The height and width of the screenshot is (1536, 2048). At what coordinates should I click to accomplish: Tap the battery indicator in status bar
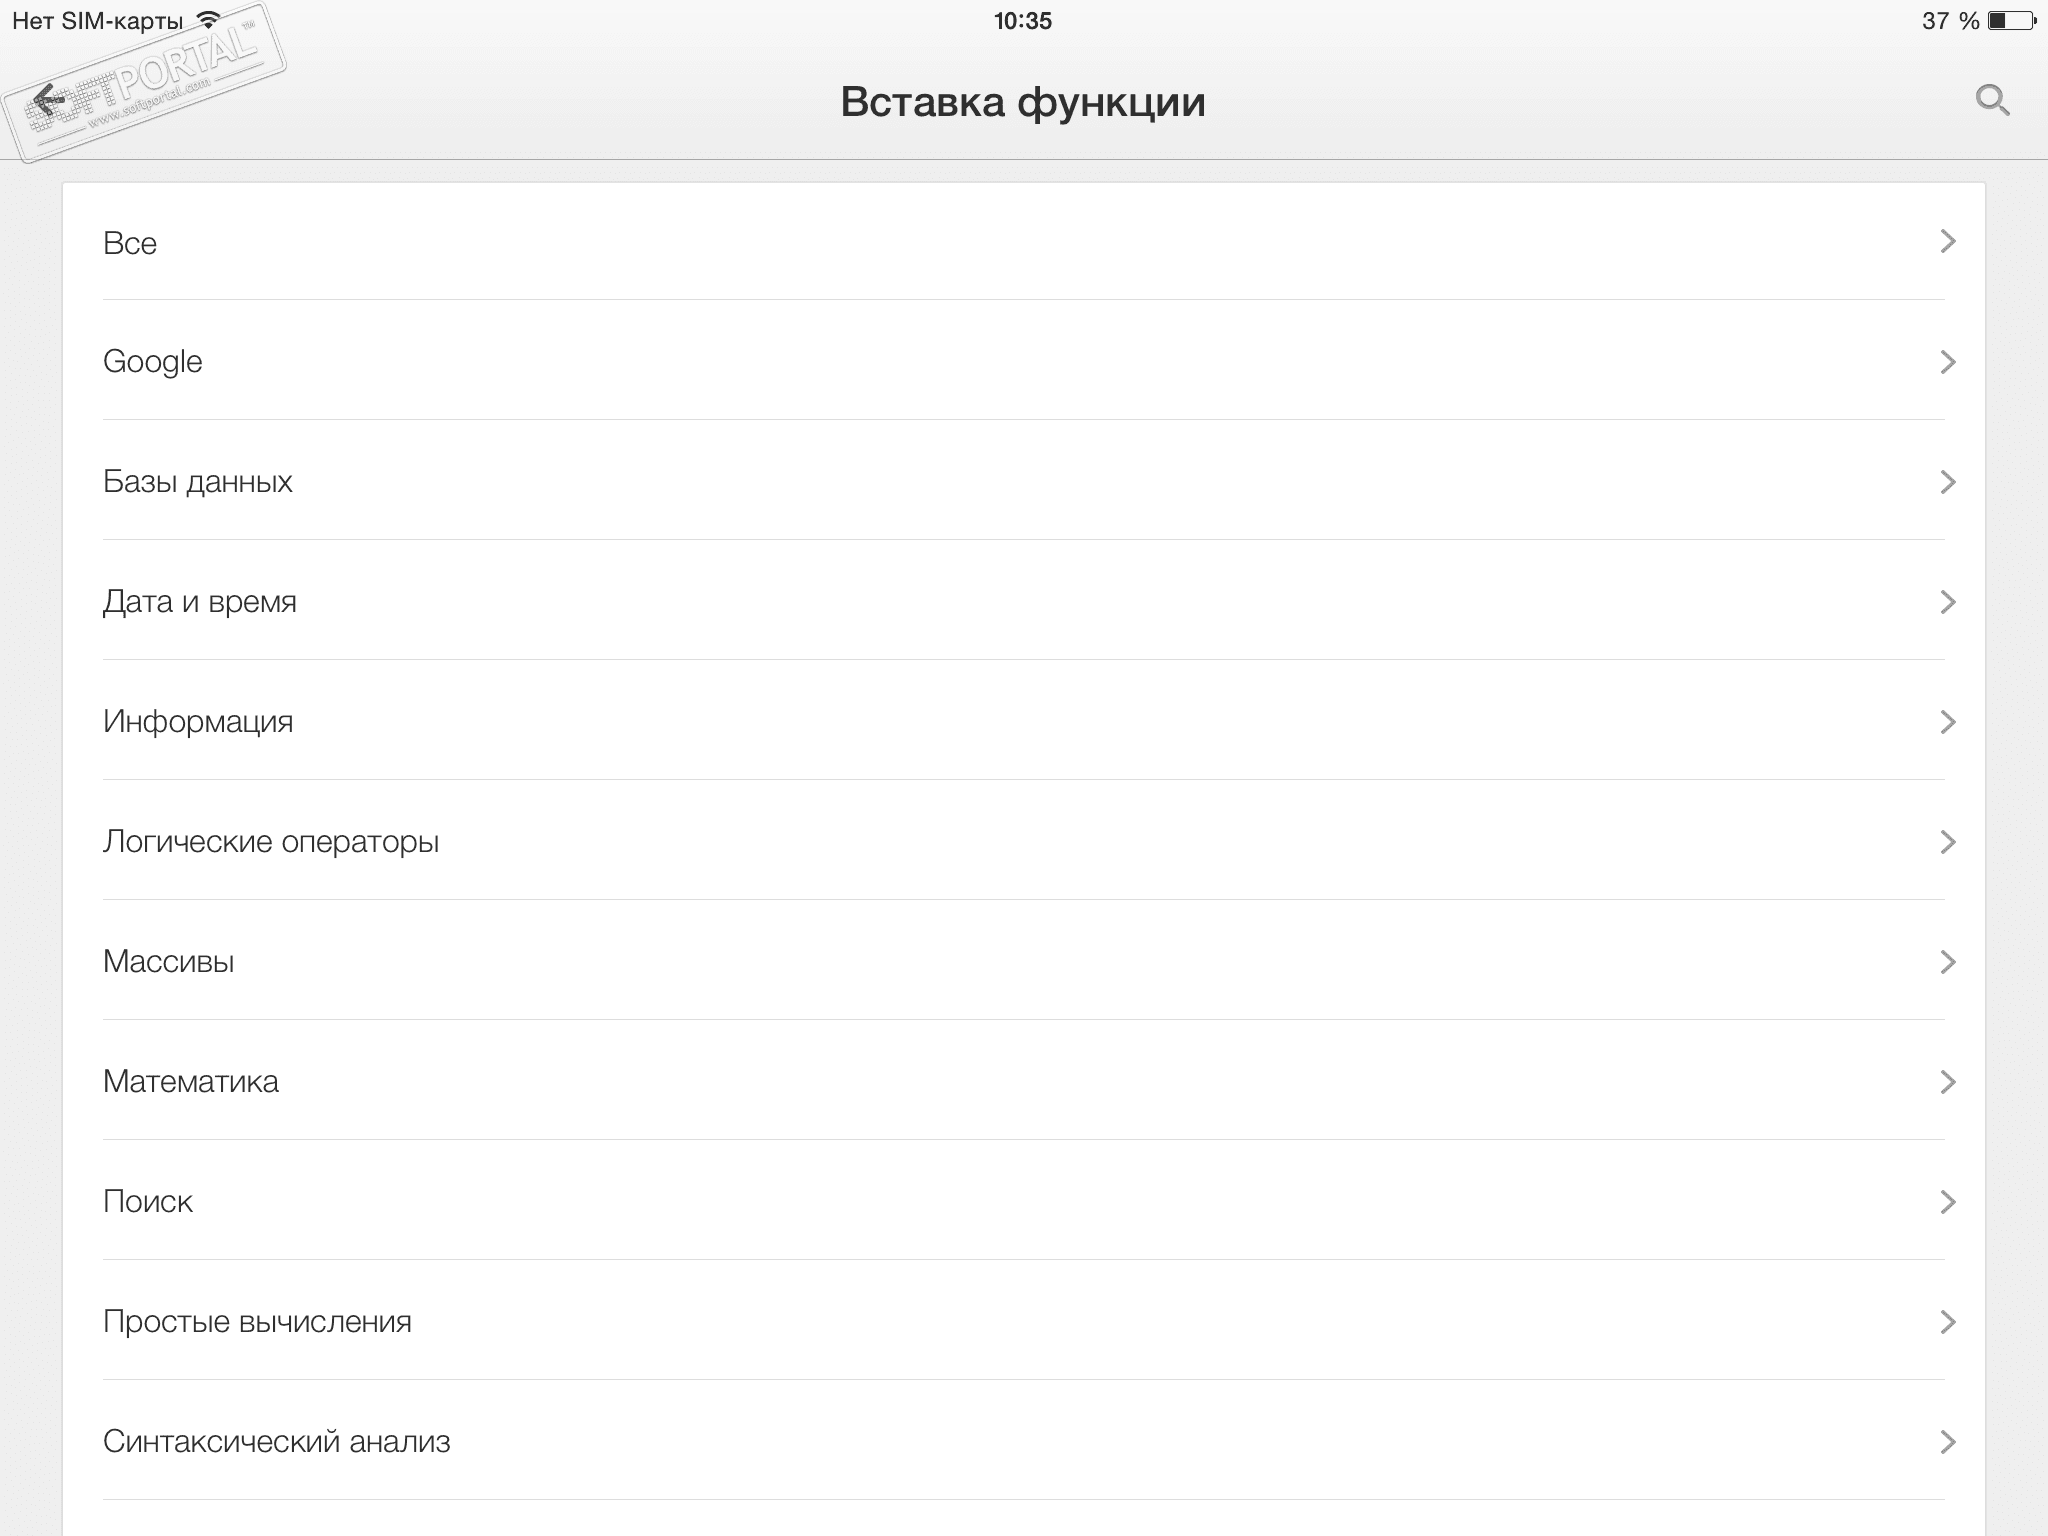(x=2012, y=21)
